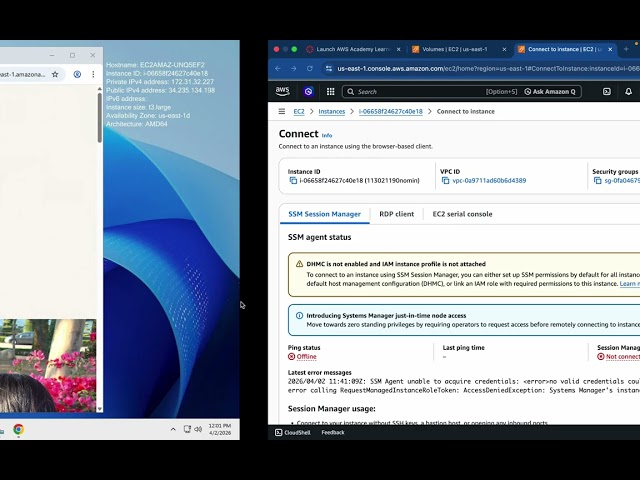Click the Offline ping status text
This screenshot has height=480, width=640.
click(306, 356)
